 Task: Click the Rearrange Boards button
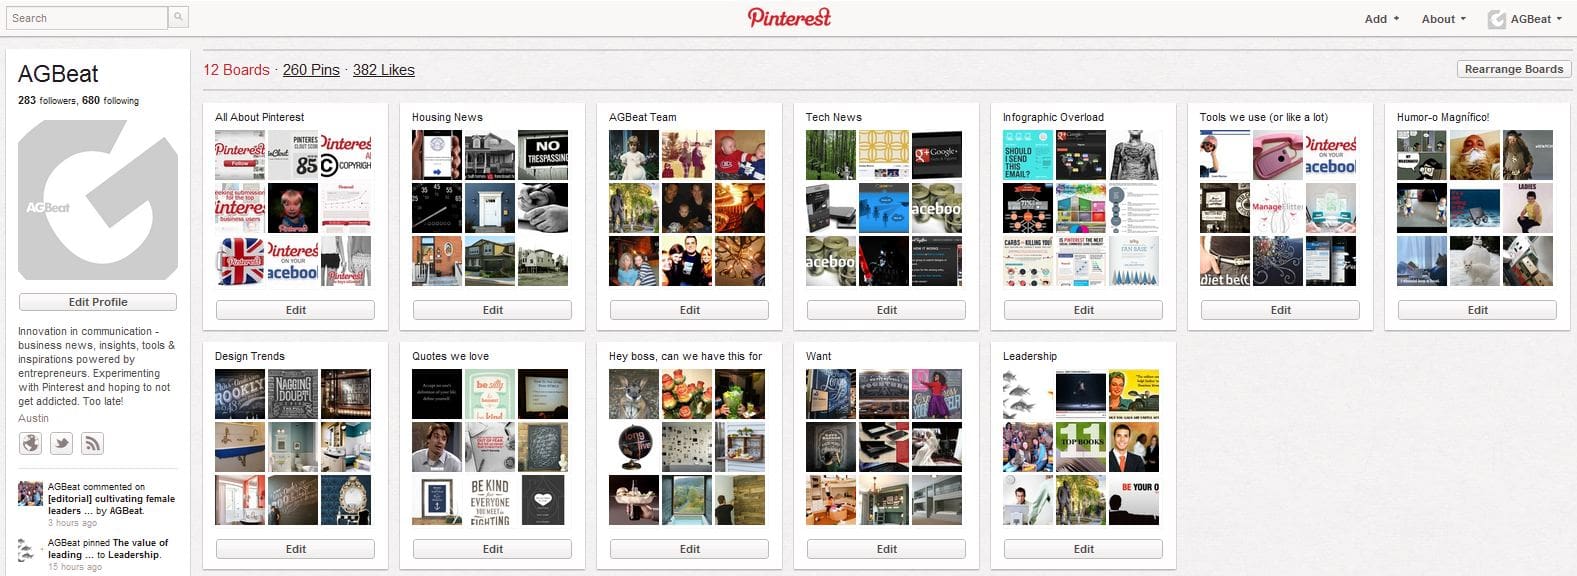click(x=1513, y=69)
